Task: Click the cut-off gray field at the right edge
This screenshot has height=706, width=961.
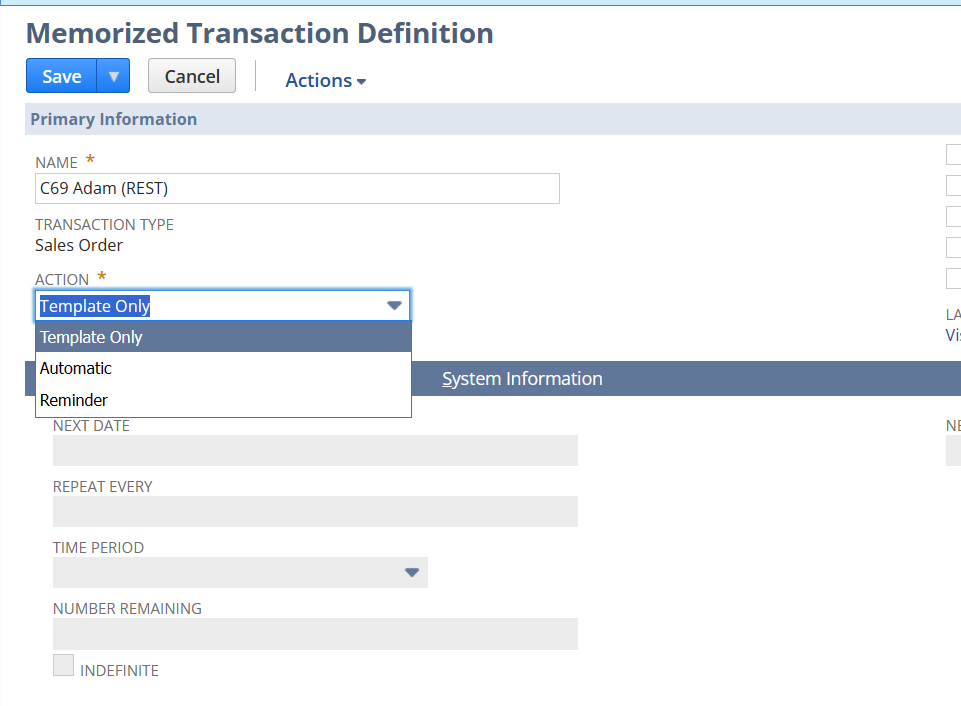Action: tap(953, 450)
